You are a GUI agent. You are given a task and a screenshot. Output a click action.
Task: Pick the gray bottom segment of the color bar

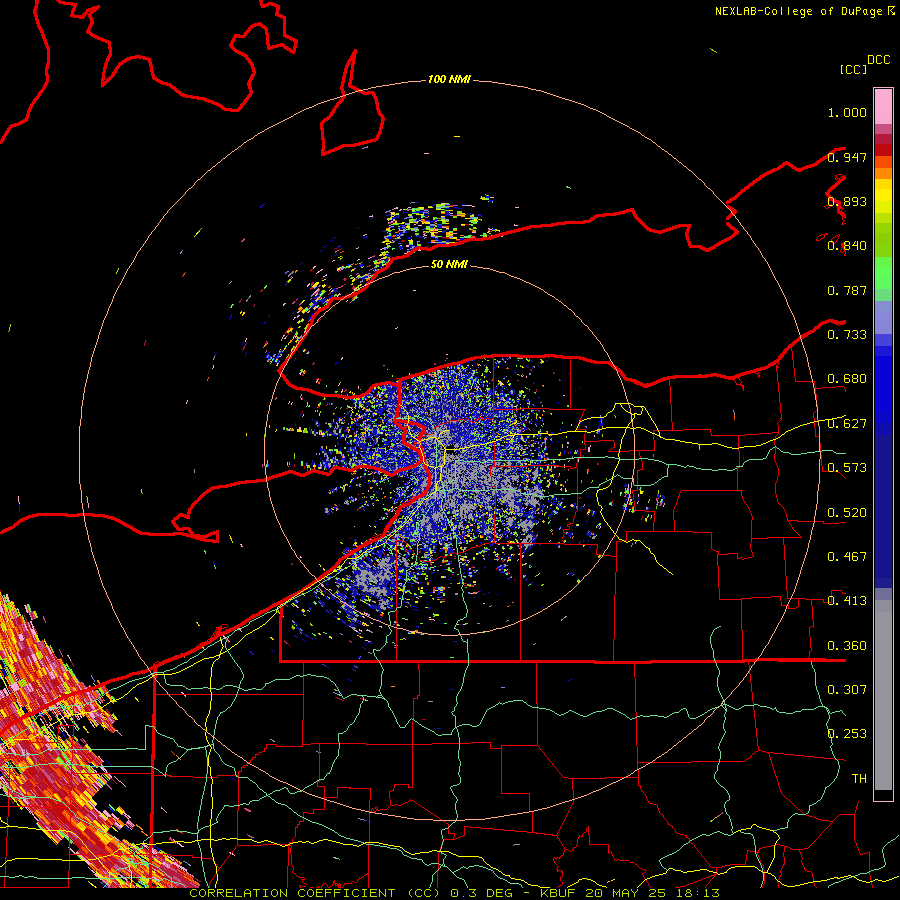883,695
